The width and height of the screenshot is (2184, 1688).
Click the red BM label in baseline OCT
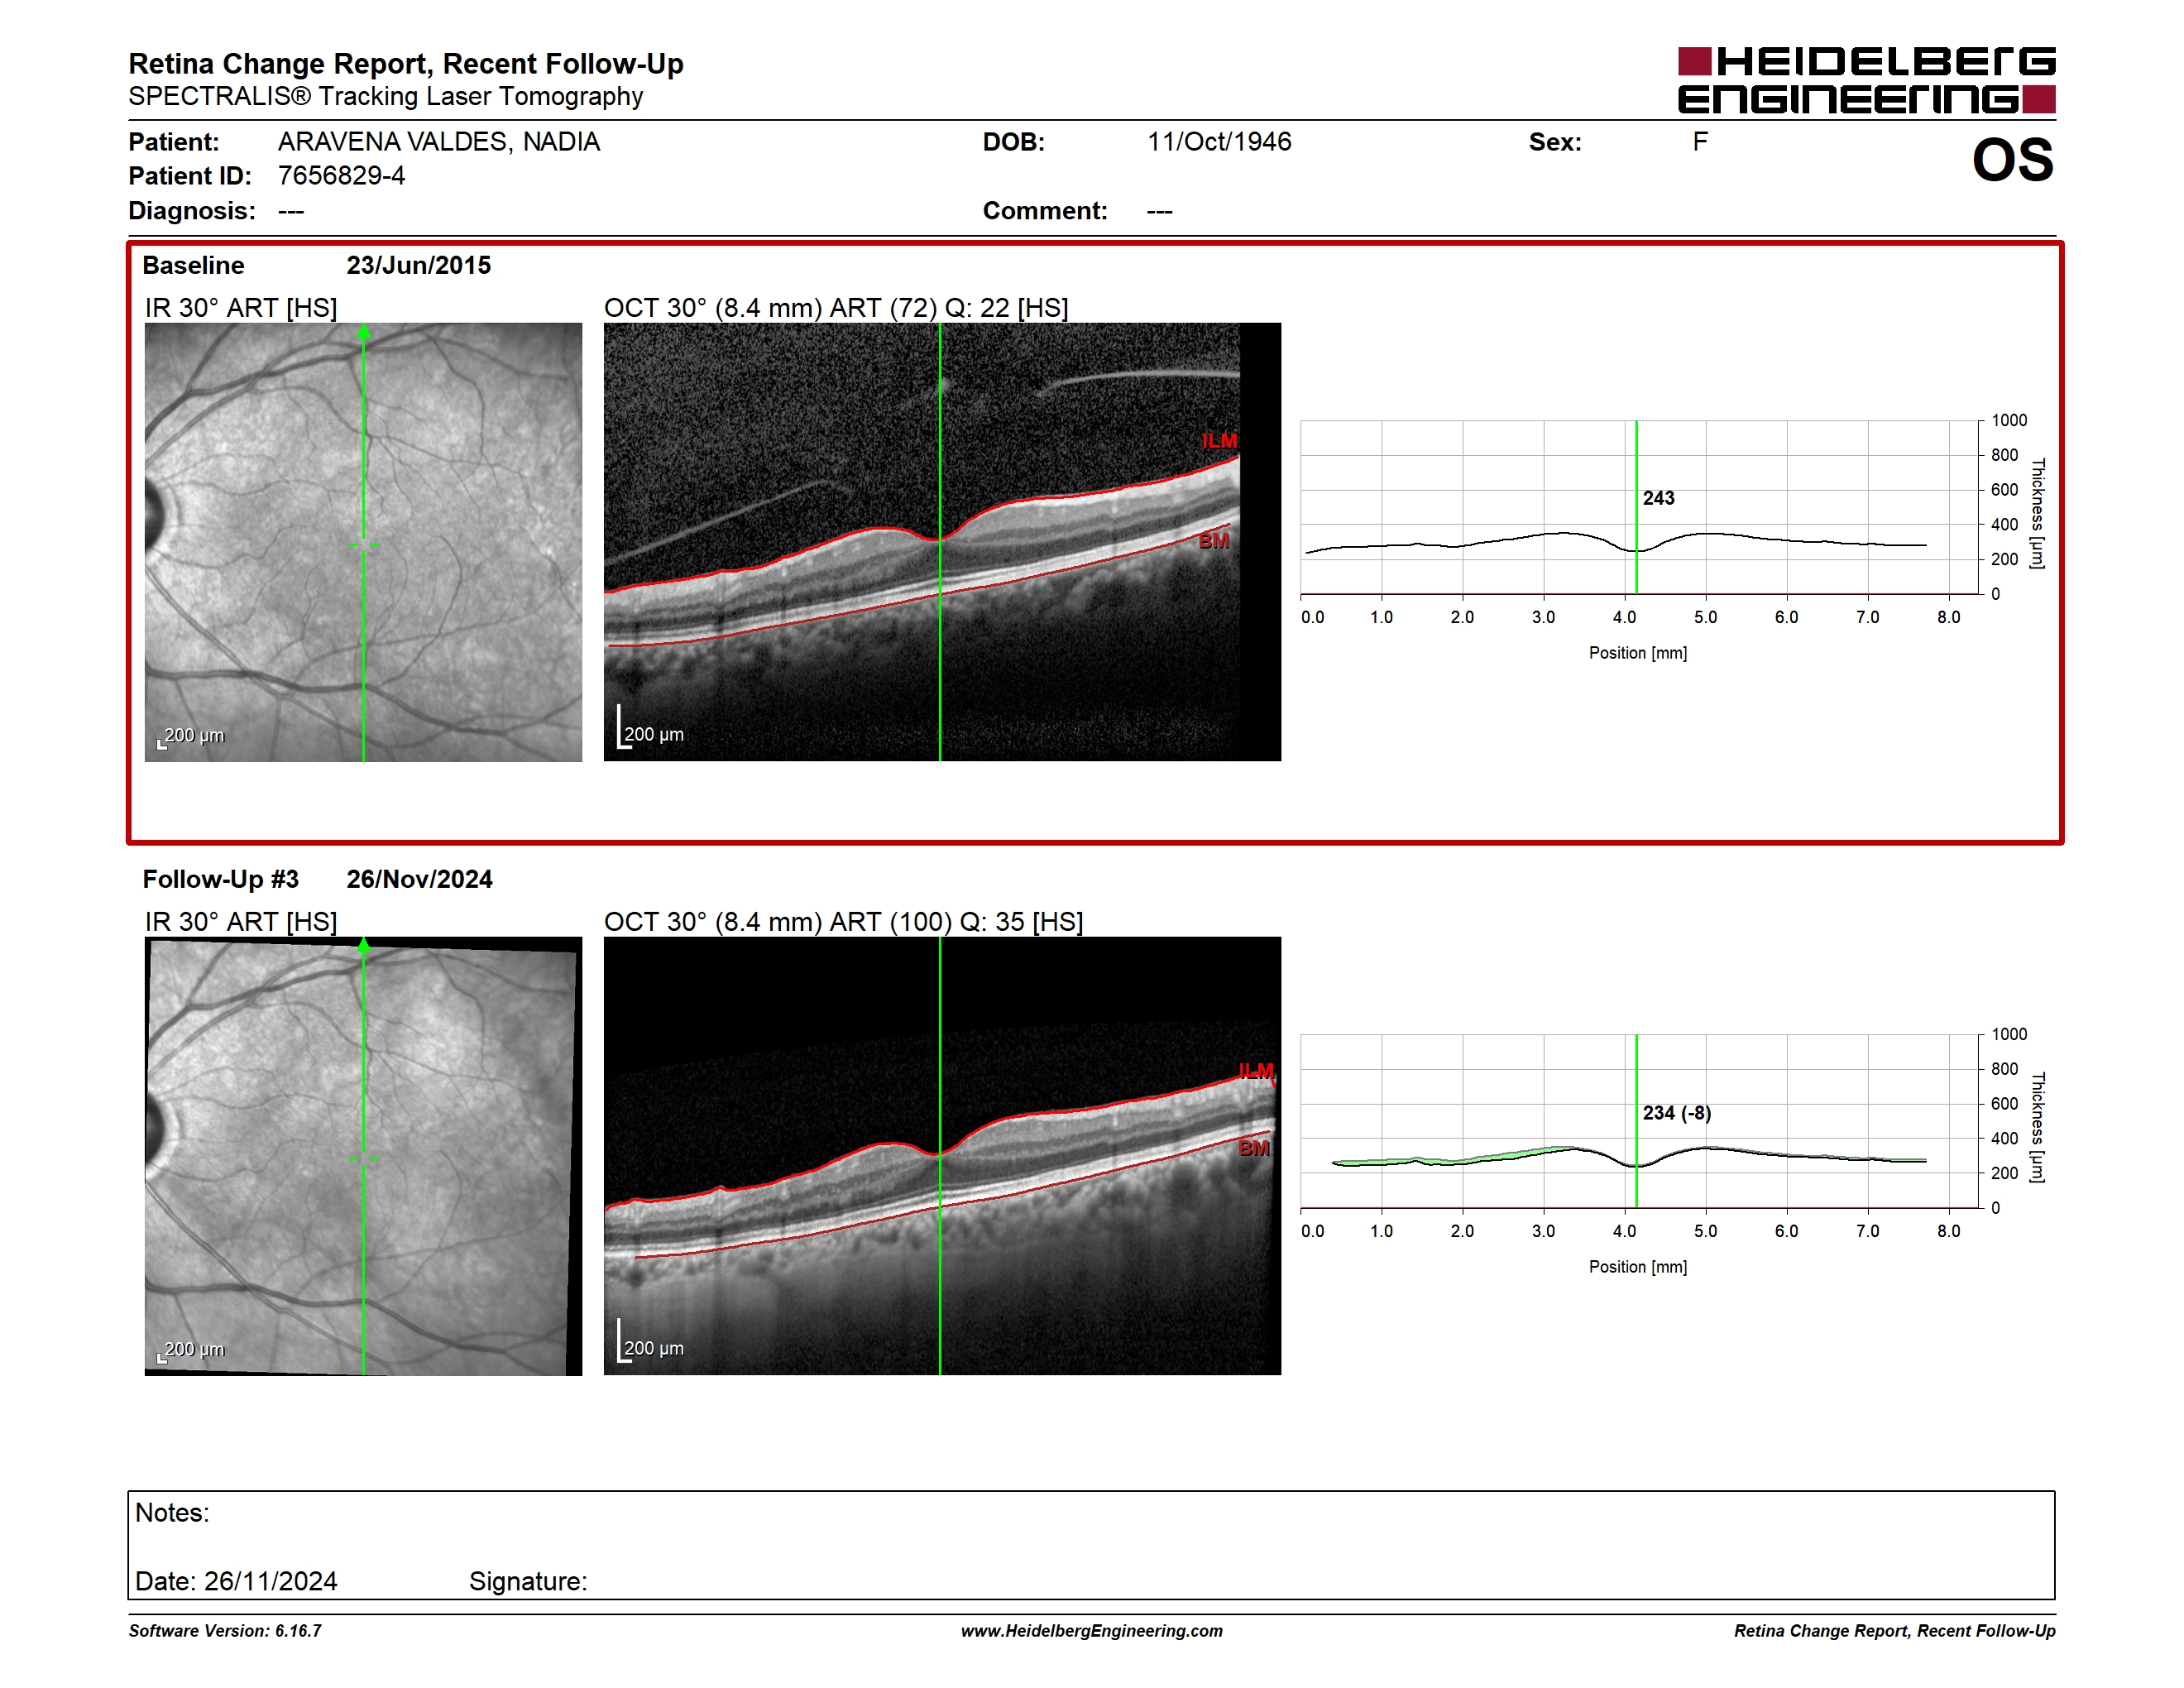pos(1214,541)
